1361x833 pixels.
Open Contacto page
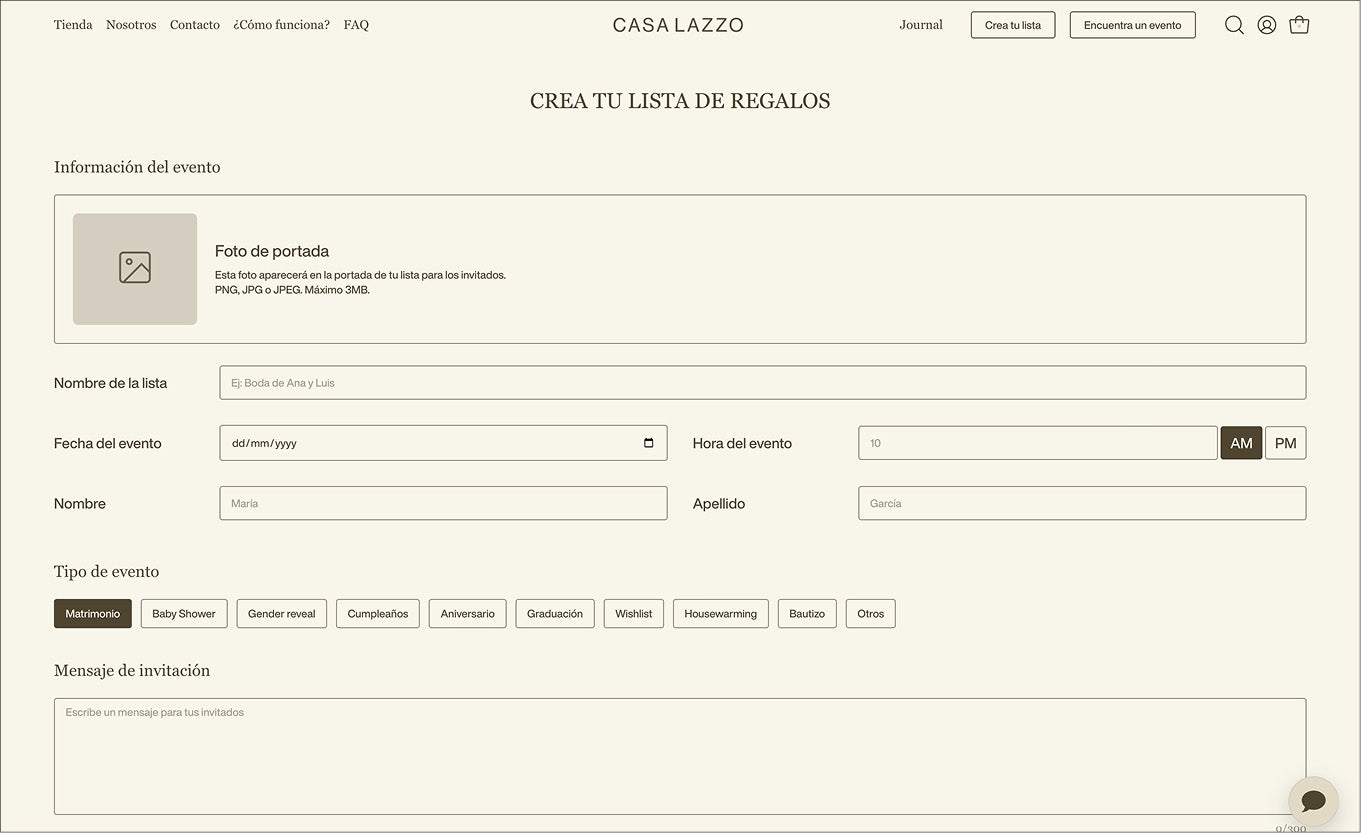(195, 25)
